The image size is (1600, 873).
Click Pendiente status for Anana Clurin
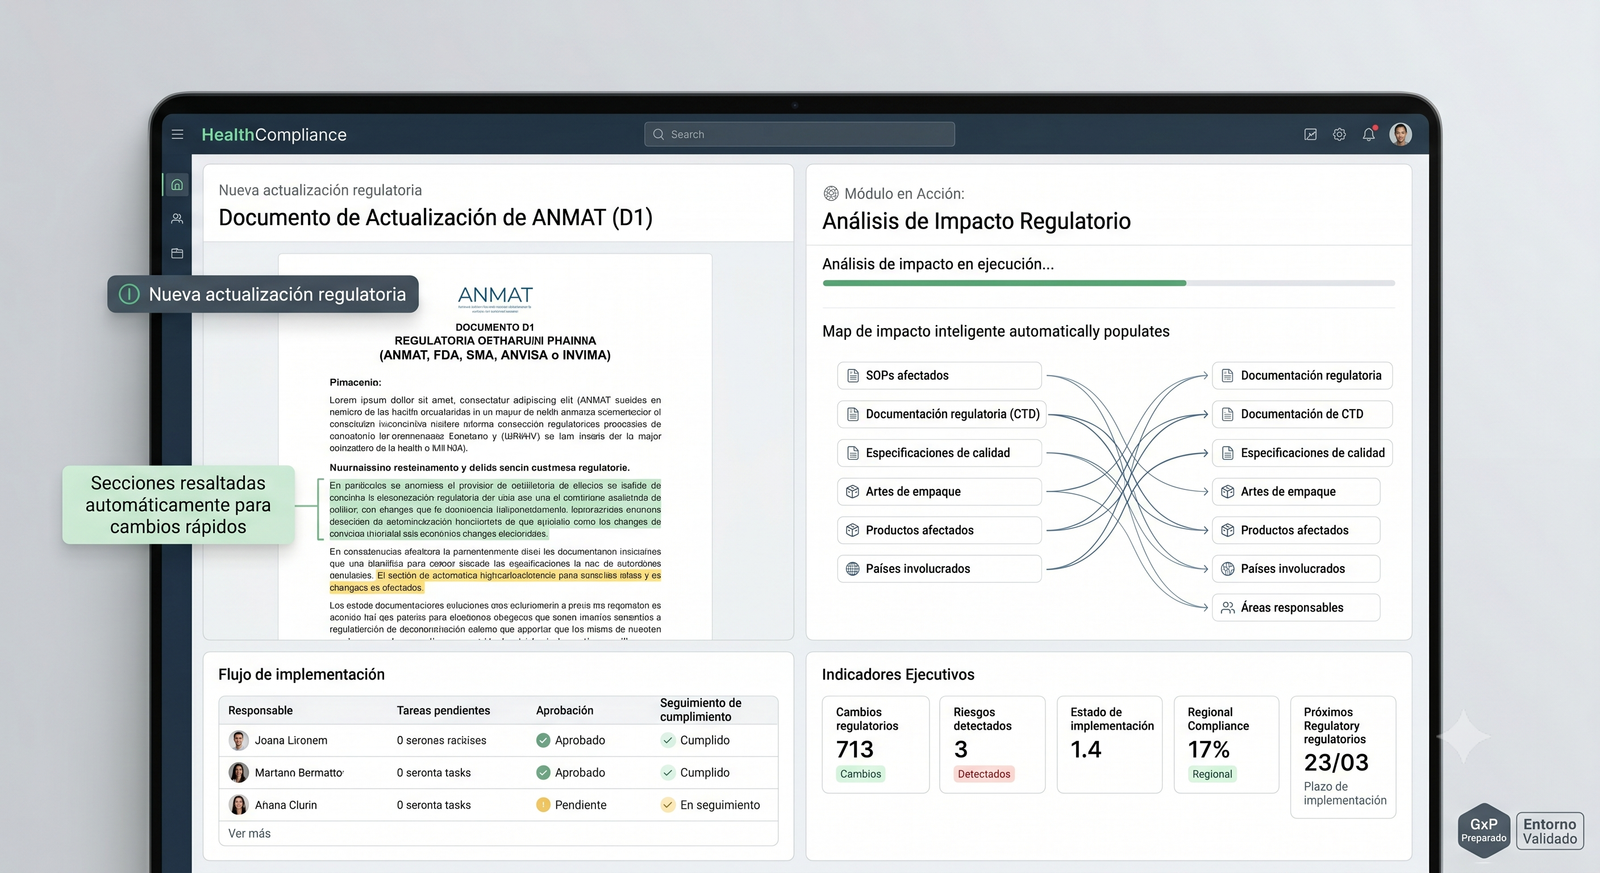coord(571,805)
